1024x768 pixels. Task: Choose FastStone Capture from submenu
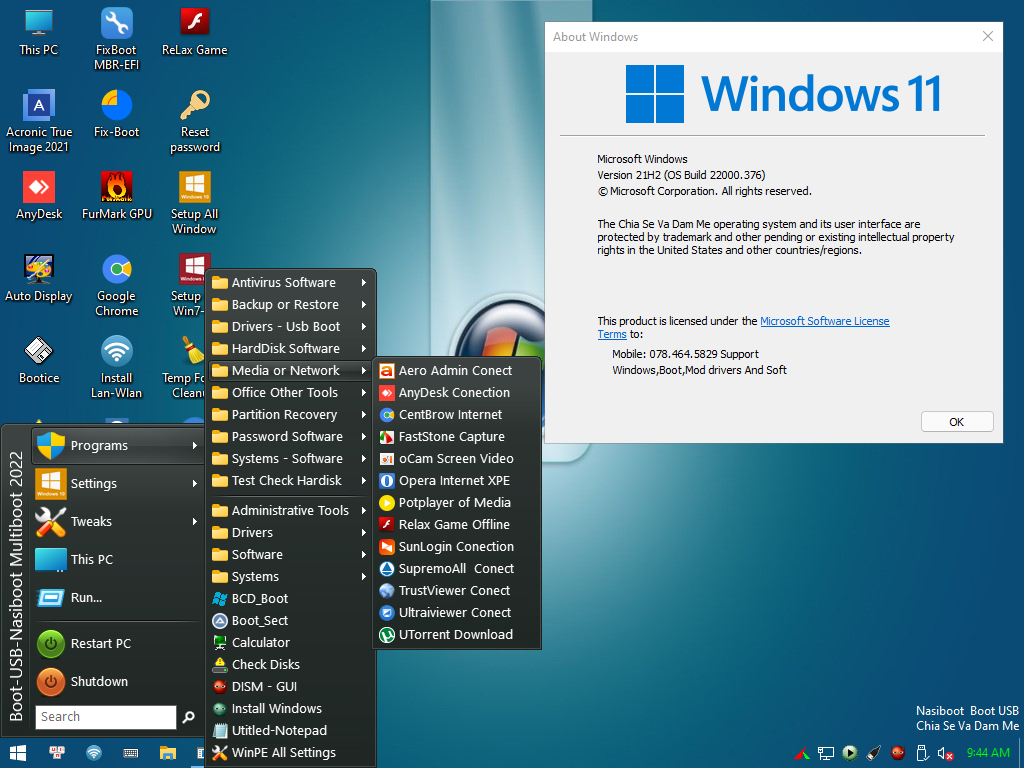point(451,437)
